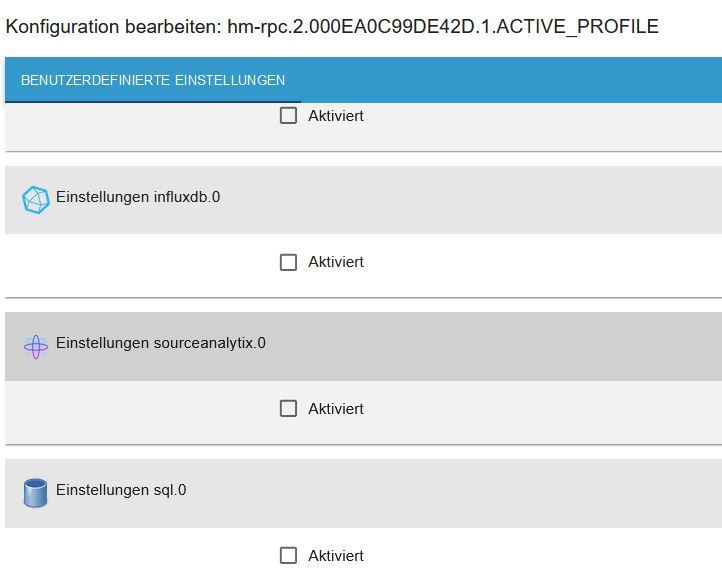Check the Aktiviert checkbox under sql.0
722x580 pixels.
(289, 555)
